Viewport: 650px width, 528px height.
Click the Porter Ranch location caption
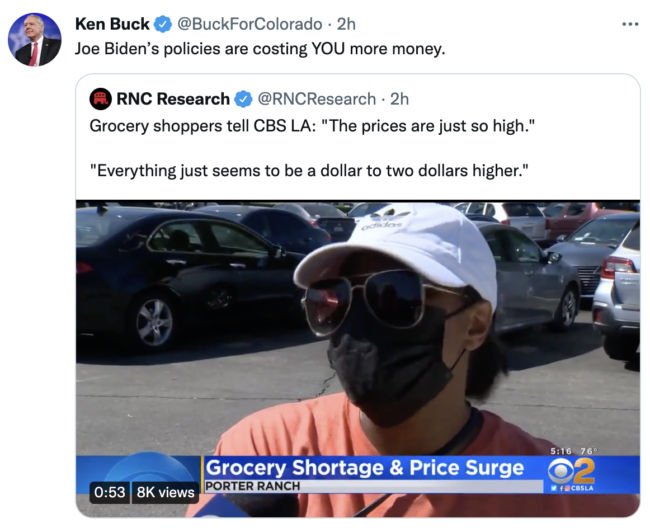(253, 486)
